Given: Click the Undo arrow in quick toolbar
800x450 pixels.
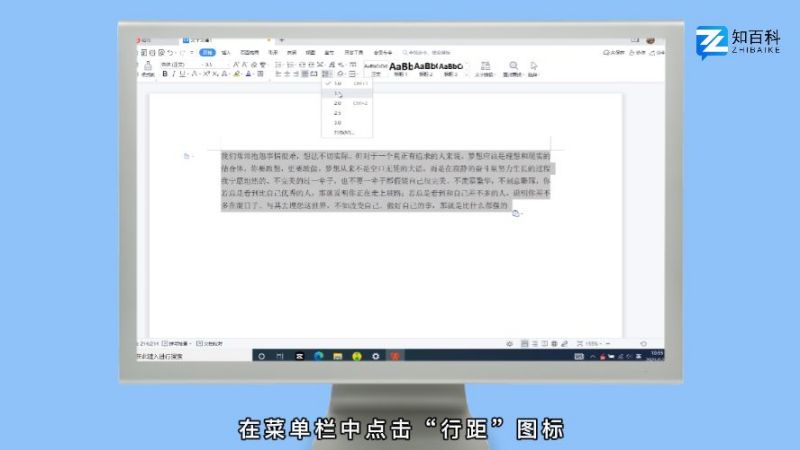Looking at the screenshot, I should pos(170,52).
